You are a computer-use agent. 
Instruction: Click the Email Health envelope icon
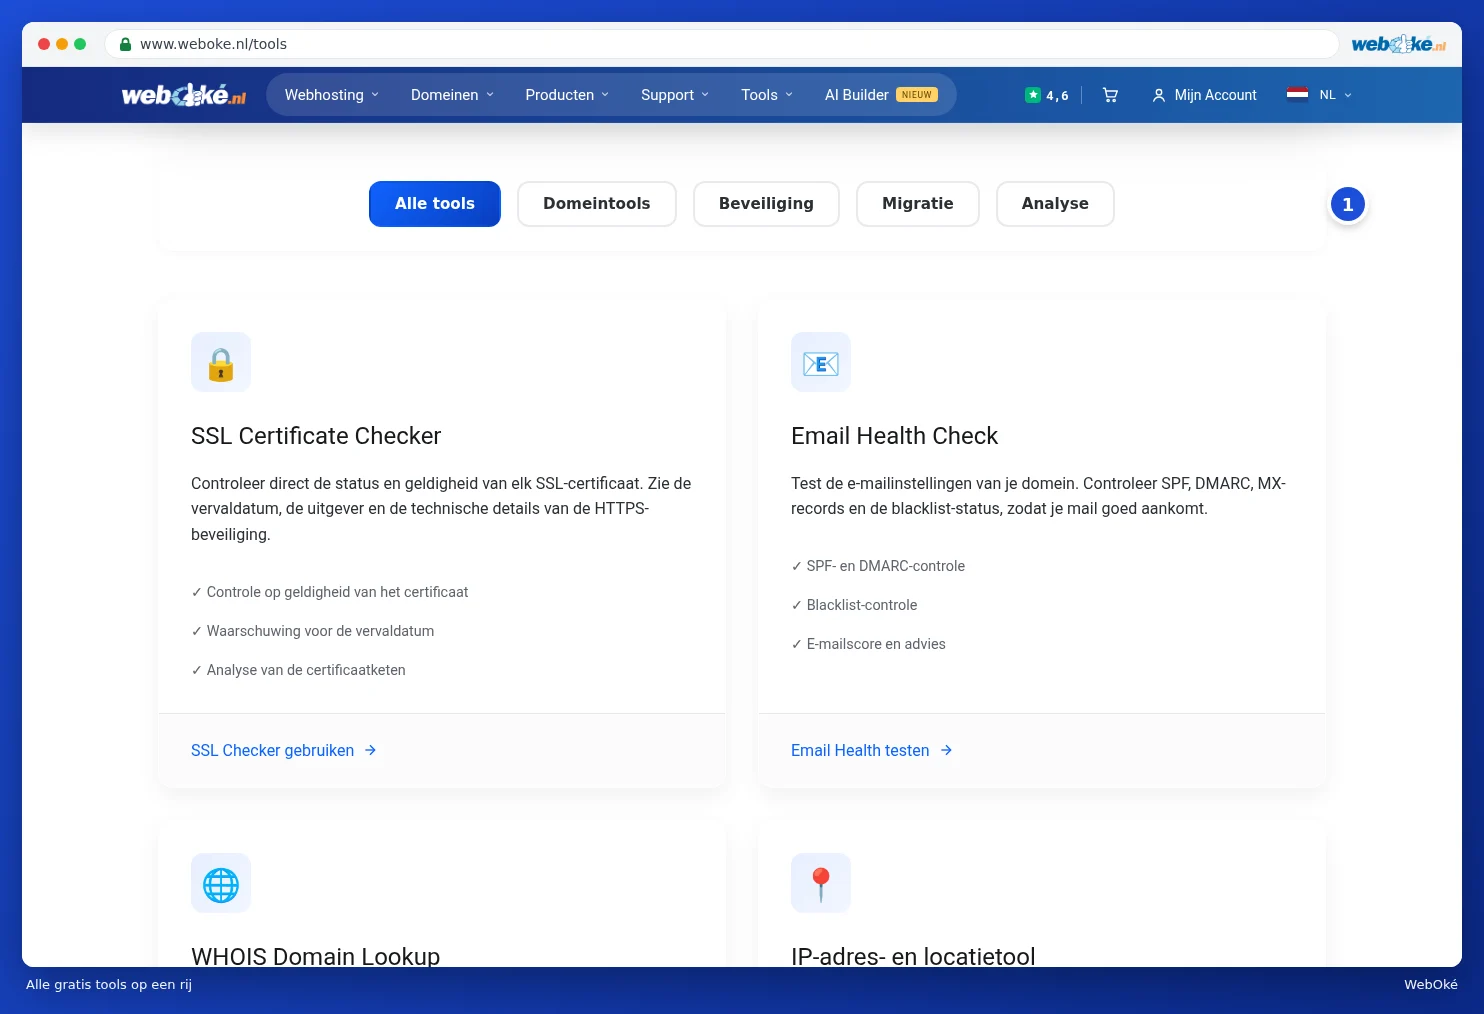(821, 362)
